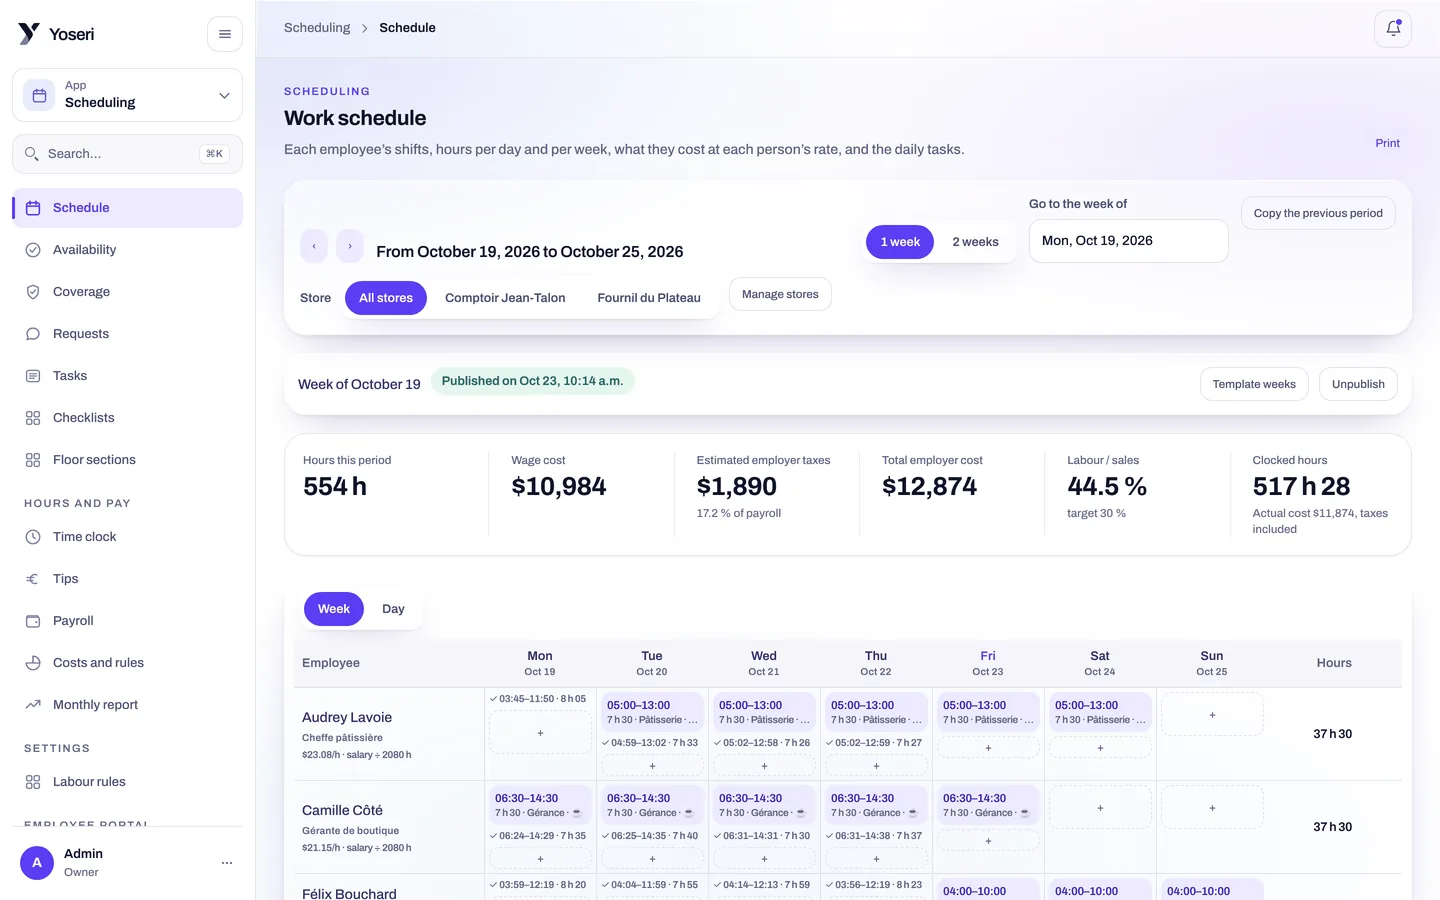Open the Schedule menu item
The width and height of the screenshot is (1440, 900).
coord(128,208)
